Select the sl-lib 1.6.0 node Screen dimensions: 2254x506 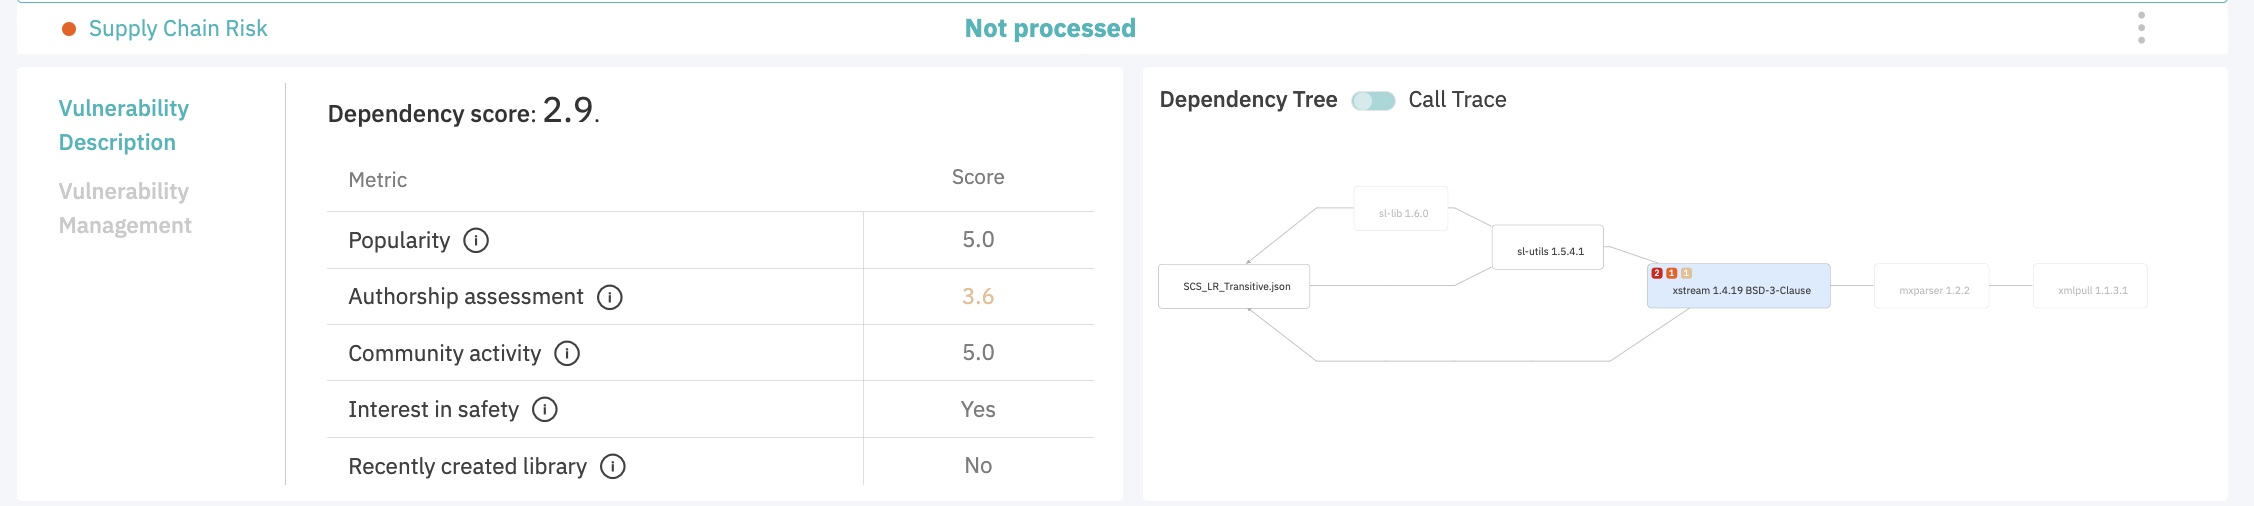(1402, 213)
